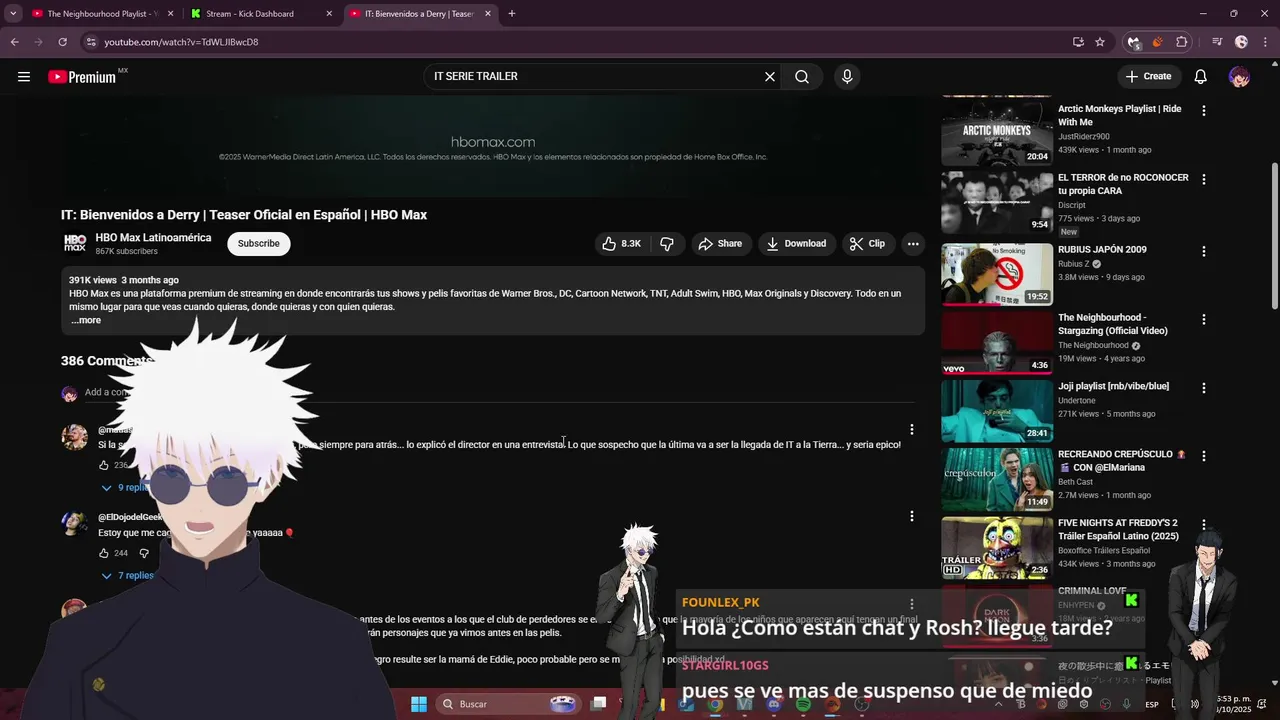Create a Clip of the video
1280x720 pixels.
[x=867, y=243]
